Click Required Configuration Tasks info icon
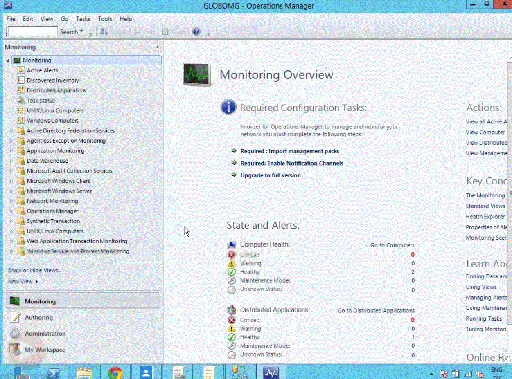512x379 pixels. [228, 107]
